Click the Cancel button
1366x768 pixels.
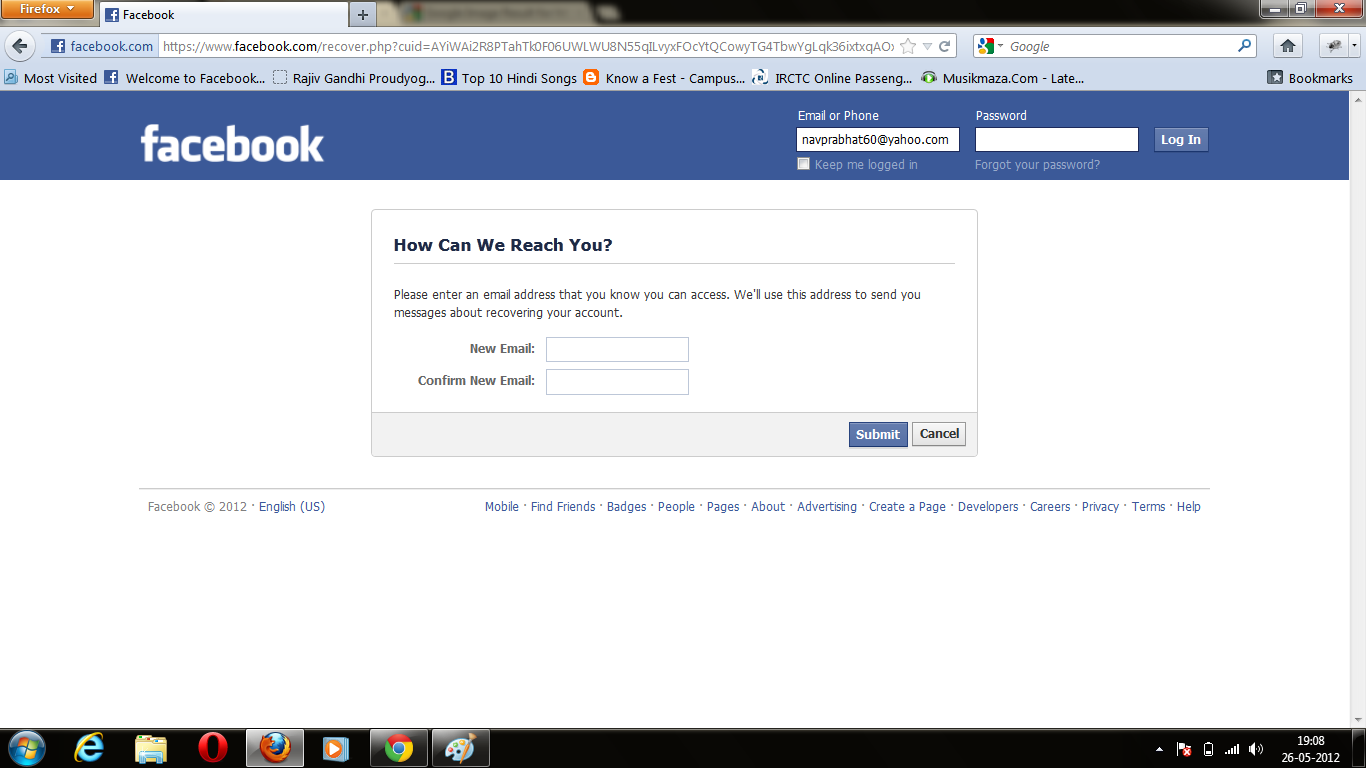click(939, 434)
